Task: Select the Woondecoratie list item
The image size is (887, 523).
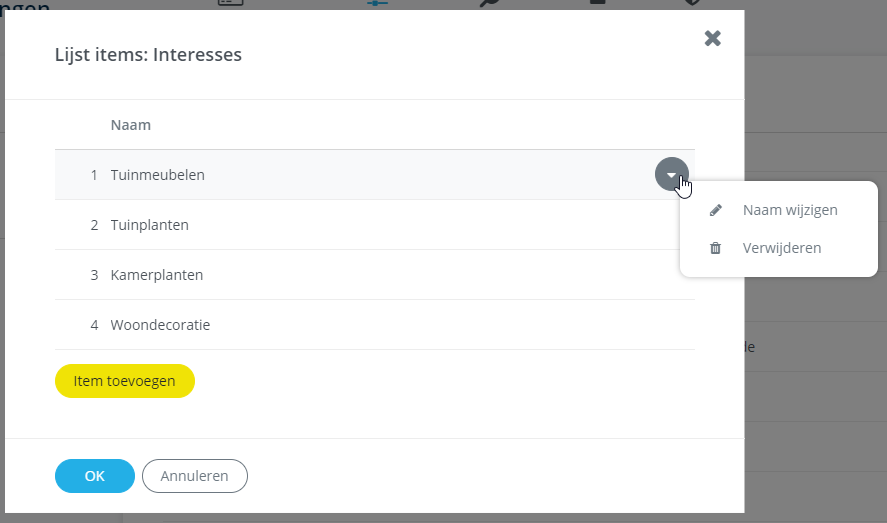Action: (160, 325)
